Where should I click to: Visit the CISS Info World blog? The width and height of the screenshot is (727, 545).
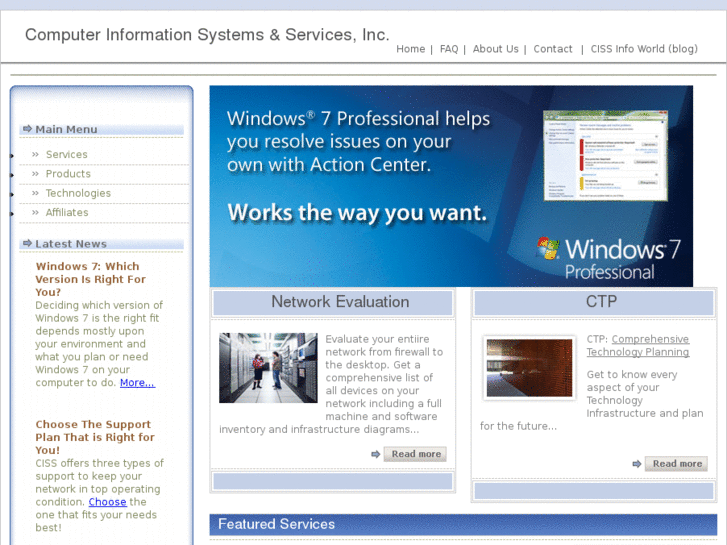(x=644, y=49)
